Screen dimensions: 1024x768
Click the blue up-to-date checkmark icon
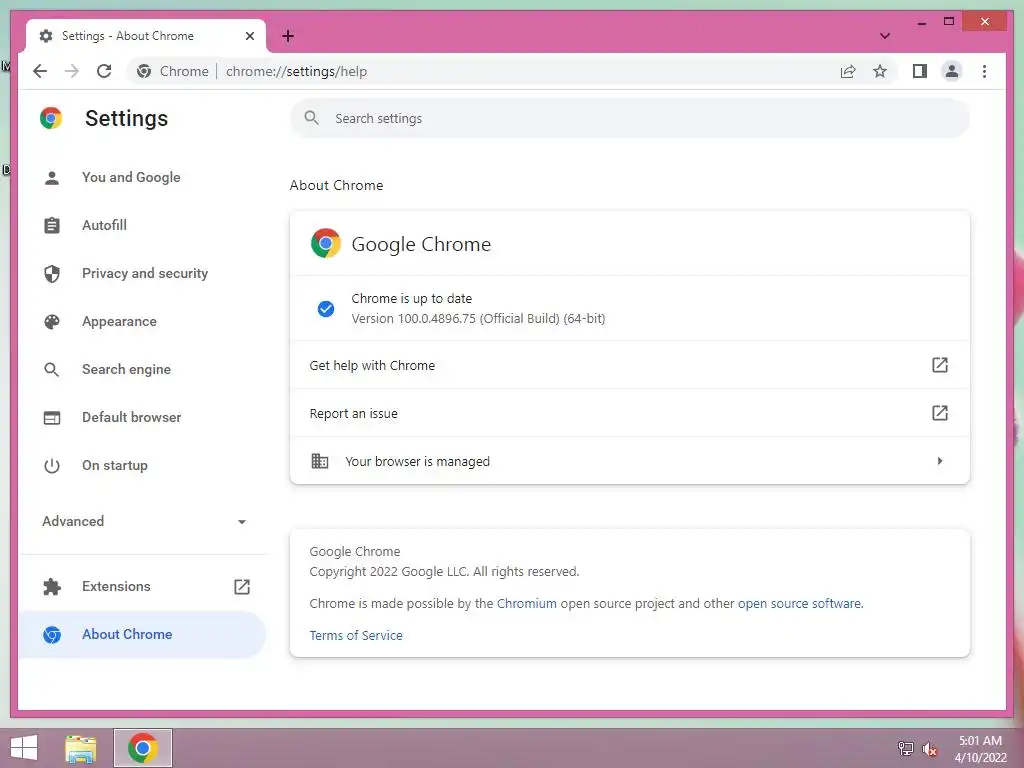pyautogui.click(x=326, y=309)
